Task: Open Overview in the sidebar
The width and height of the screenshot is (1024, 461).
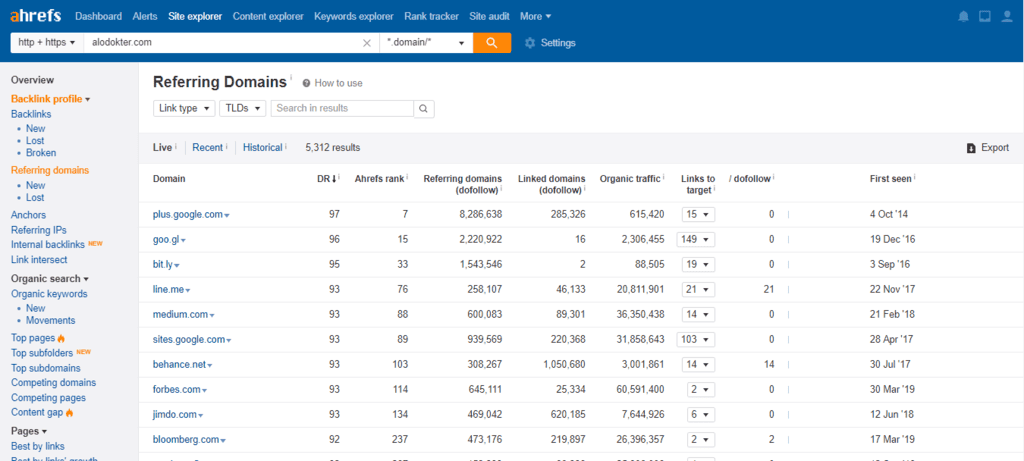Action: (33, 80)
